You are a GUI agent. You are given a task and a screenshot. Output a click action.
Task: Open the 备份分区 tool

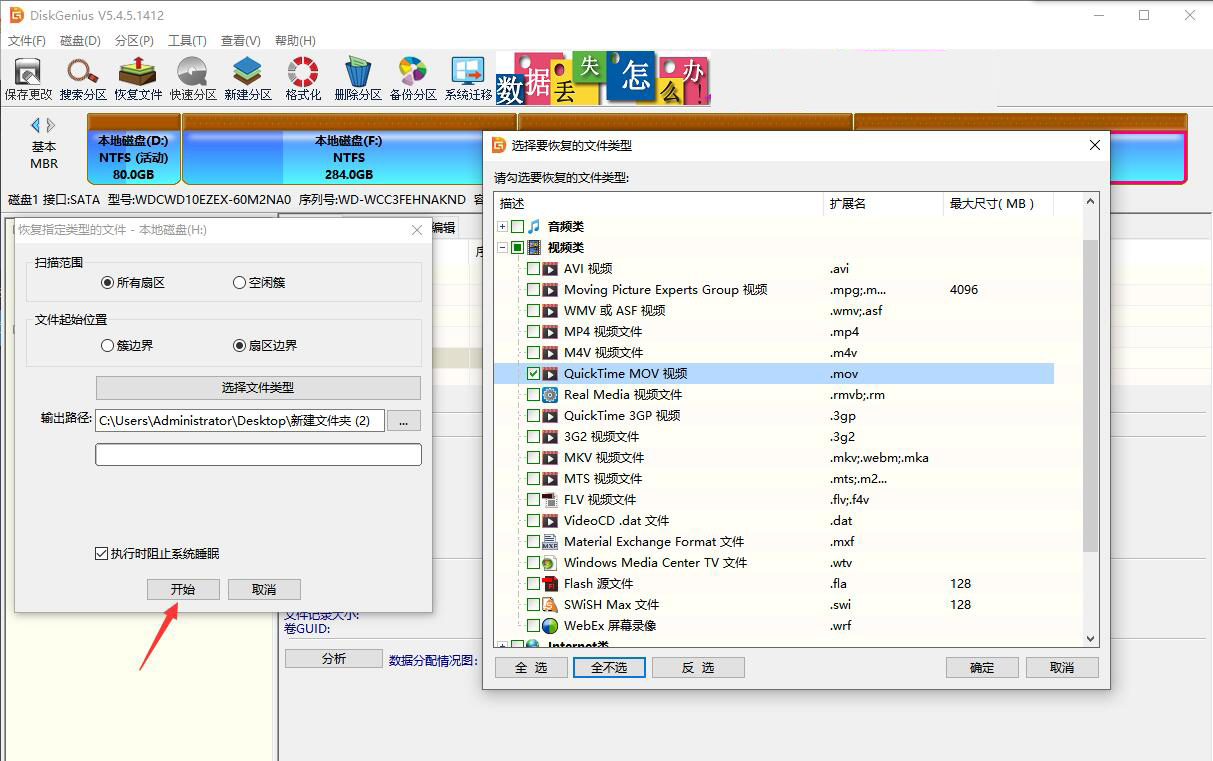tap(412, 77)
